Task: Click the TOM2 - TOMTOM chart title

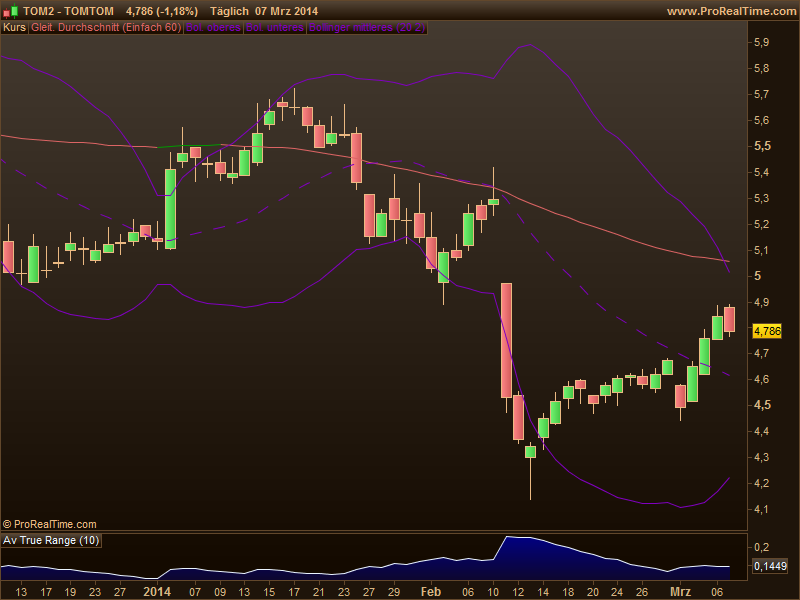Action: (x=68, y=11)
